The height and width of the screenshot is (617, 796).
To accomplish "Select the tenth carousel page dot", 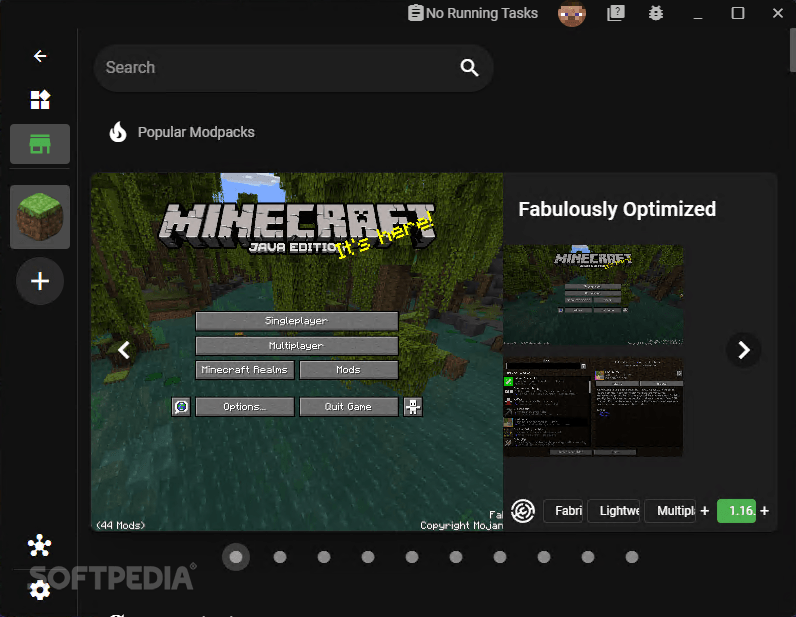I will pos(632,557).
